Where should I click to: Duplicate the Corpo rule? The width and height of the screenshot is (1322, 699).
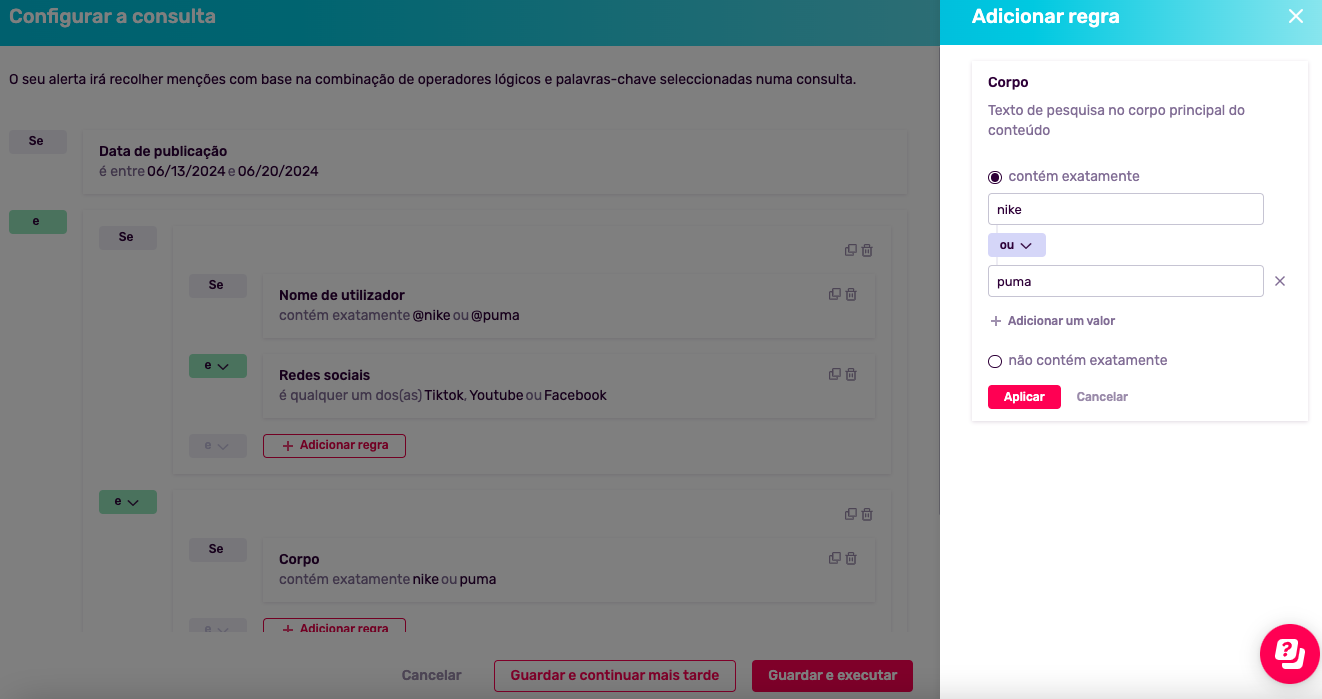[x=834, y=558]
